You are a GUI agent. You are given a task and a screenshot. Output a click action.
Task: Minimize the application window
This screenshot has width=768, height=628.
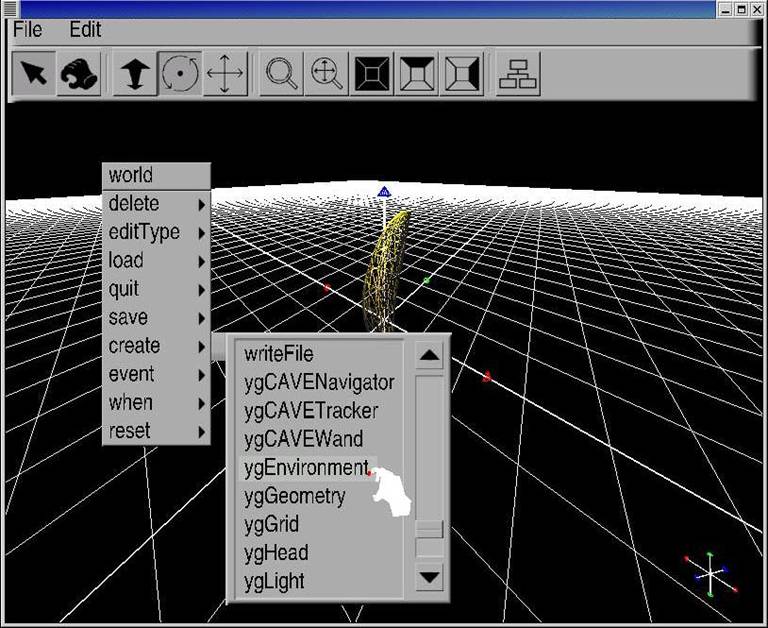(726, 9)
